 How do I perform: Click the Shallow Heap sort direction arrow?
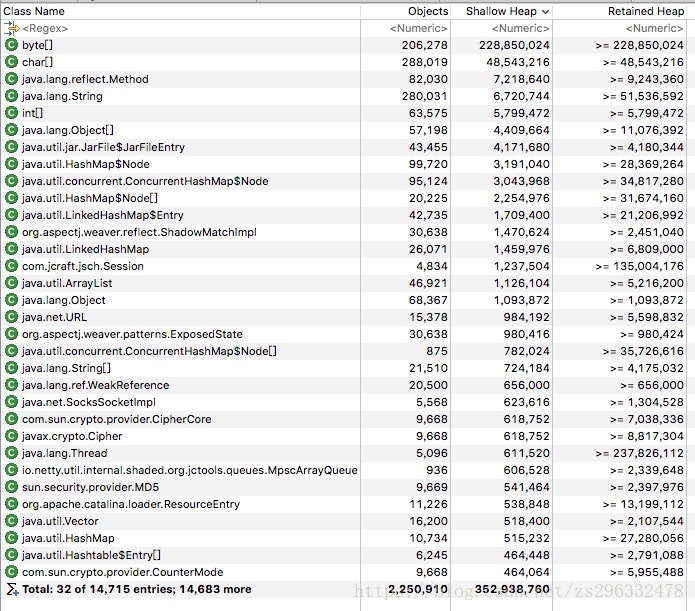coord(546,12)
